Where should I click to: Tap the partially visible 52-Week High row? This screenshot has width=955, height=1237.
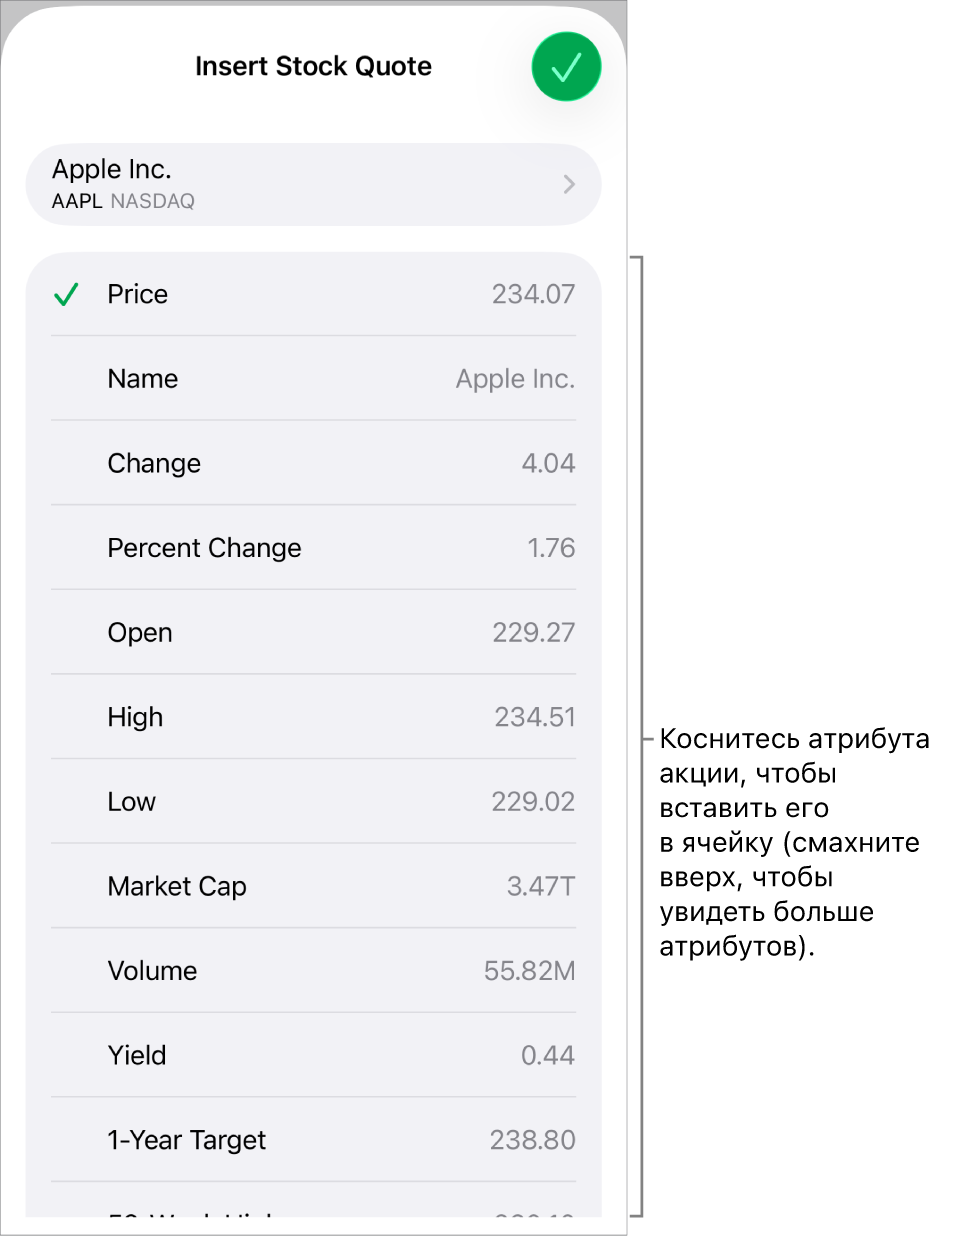point(313,1200)
